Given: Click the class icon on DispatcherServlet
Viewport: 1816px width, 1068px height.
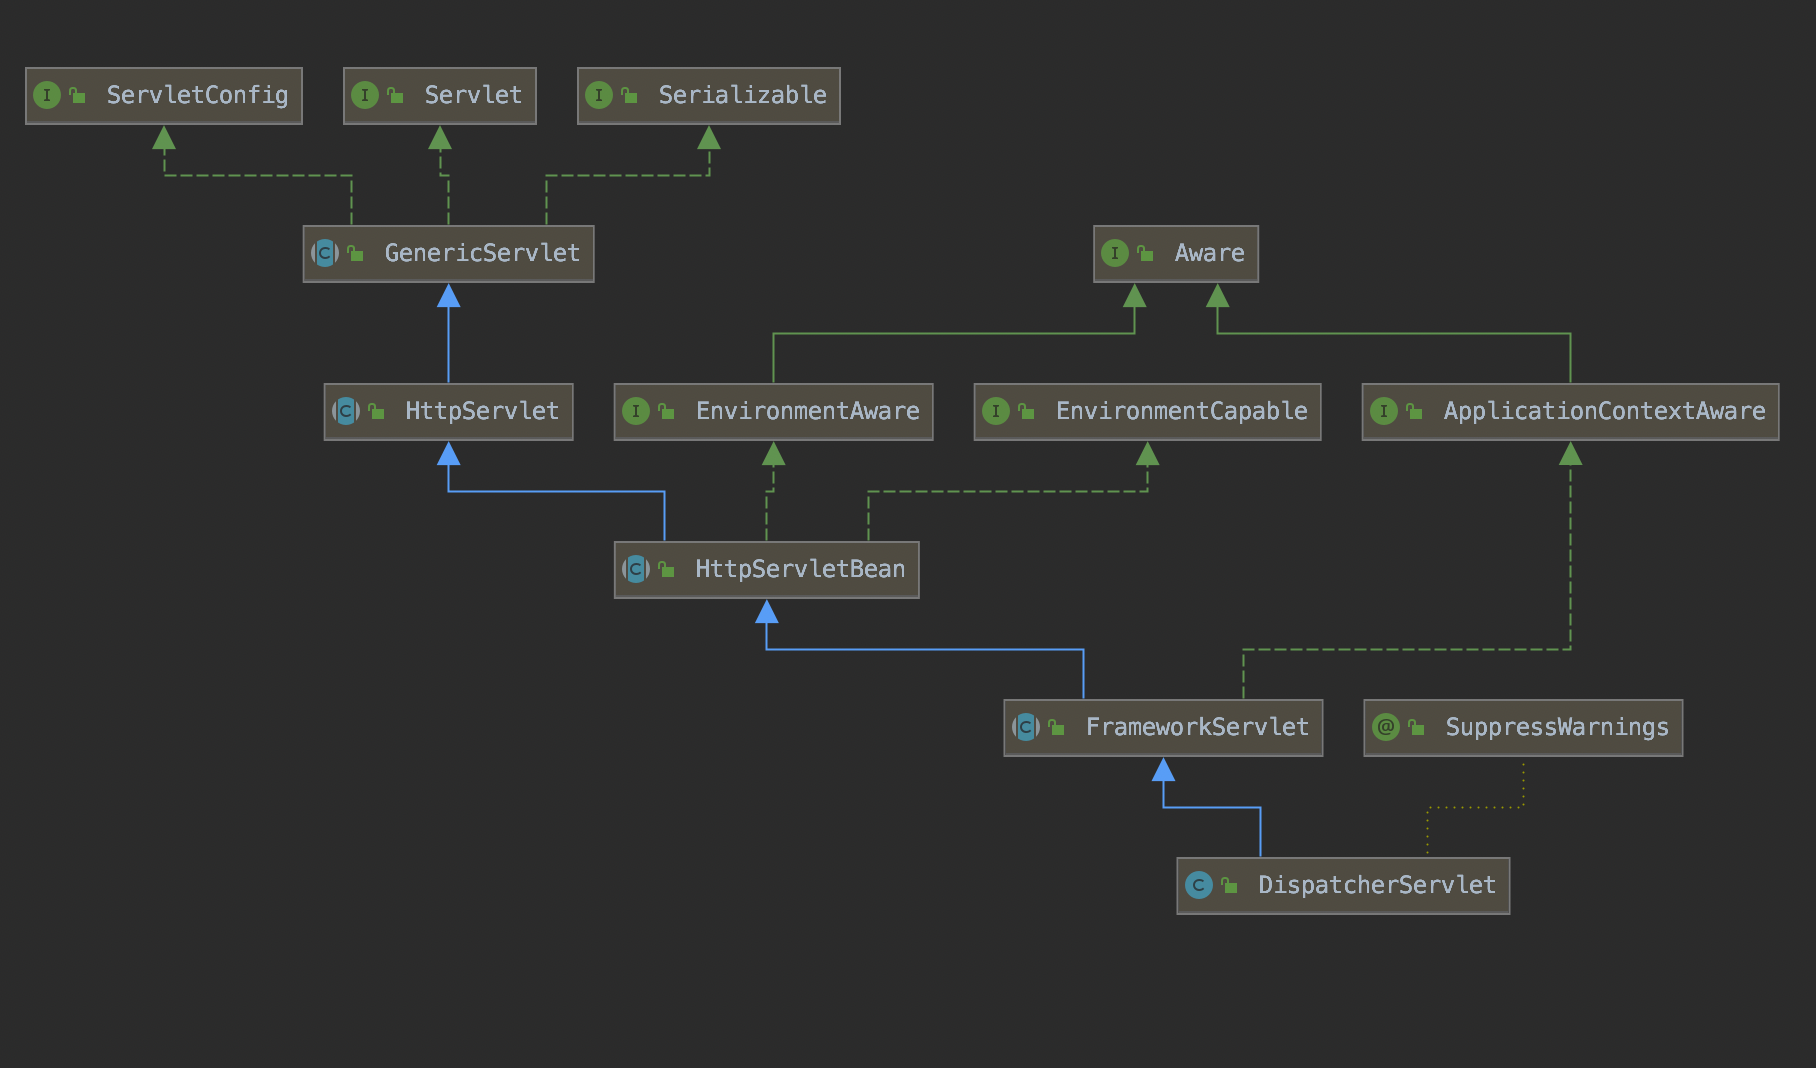Looking at the screenshot, I should pyautogui.click(x=1198, y=886).
